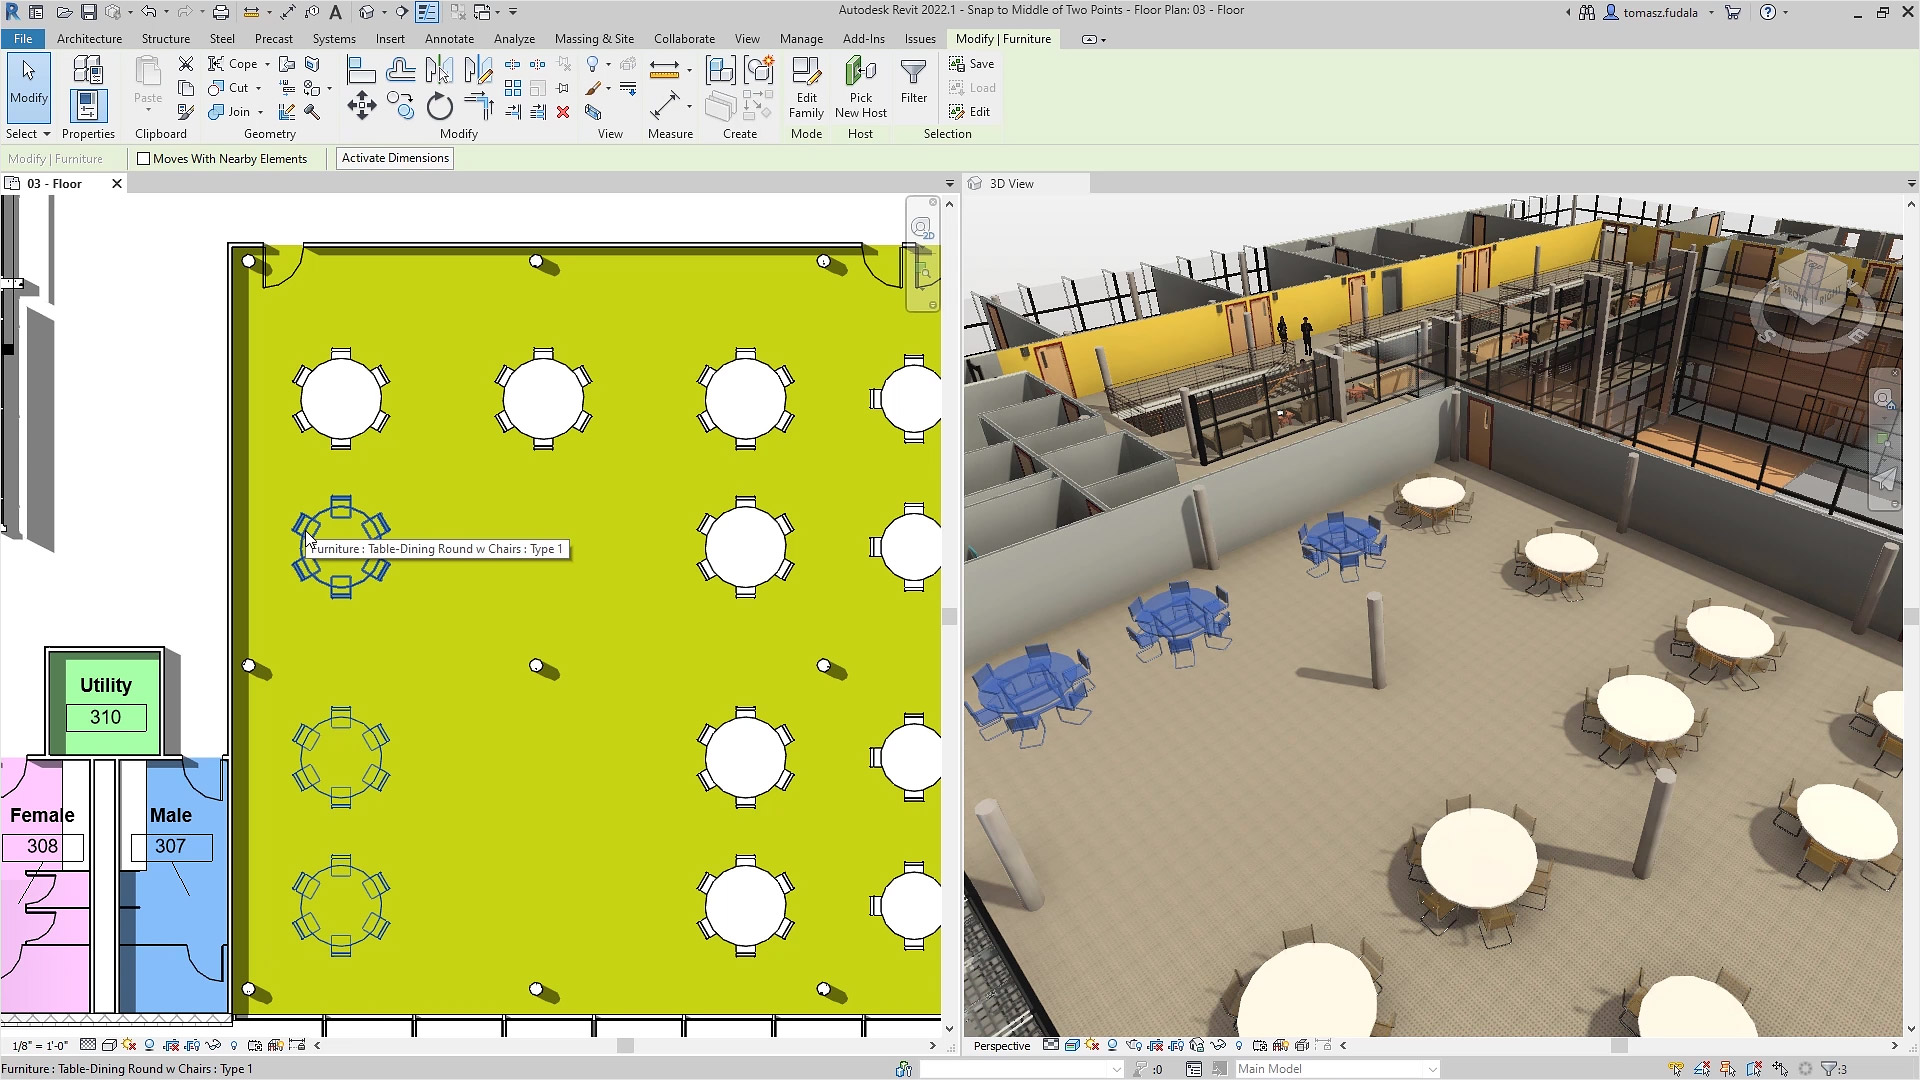This screenshot has height=1080, width=1920.
Task: Click the Offset tool icon
Action: pyautogui.click(x=400, y=70)
